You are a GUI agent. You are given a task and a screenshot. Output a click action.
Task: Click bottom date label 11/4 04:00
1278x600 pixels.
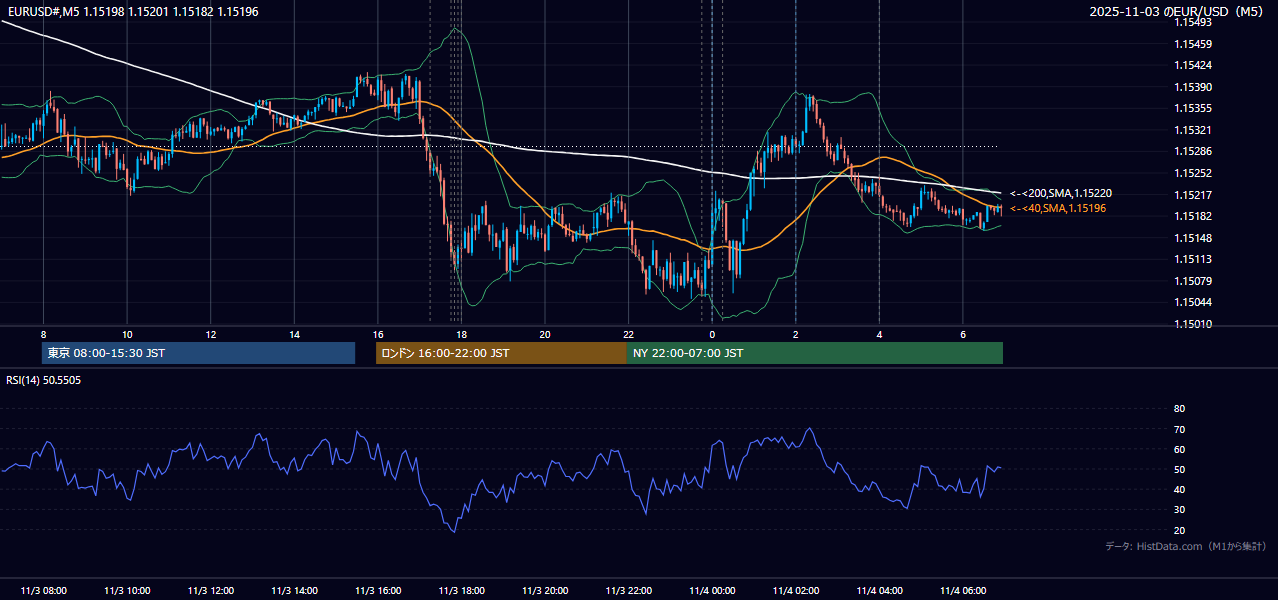[879, 591]
